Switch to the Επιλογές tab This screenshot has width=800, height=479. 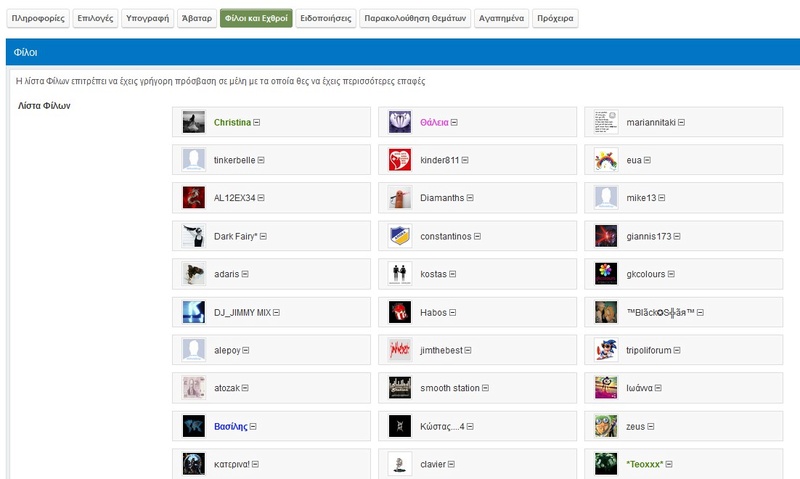point(95,18)
